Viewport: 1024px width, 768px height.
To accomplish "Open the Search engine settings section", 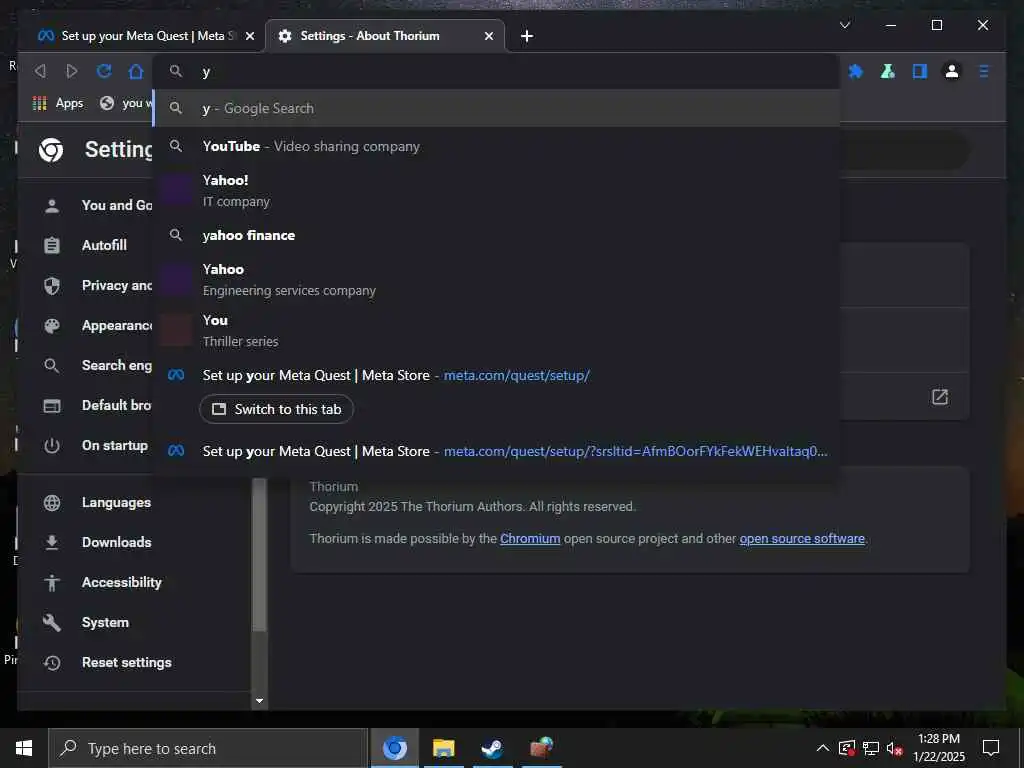I will click(x=97, y=365).
